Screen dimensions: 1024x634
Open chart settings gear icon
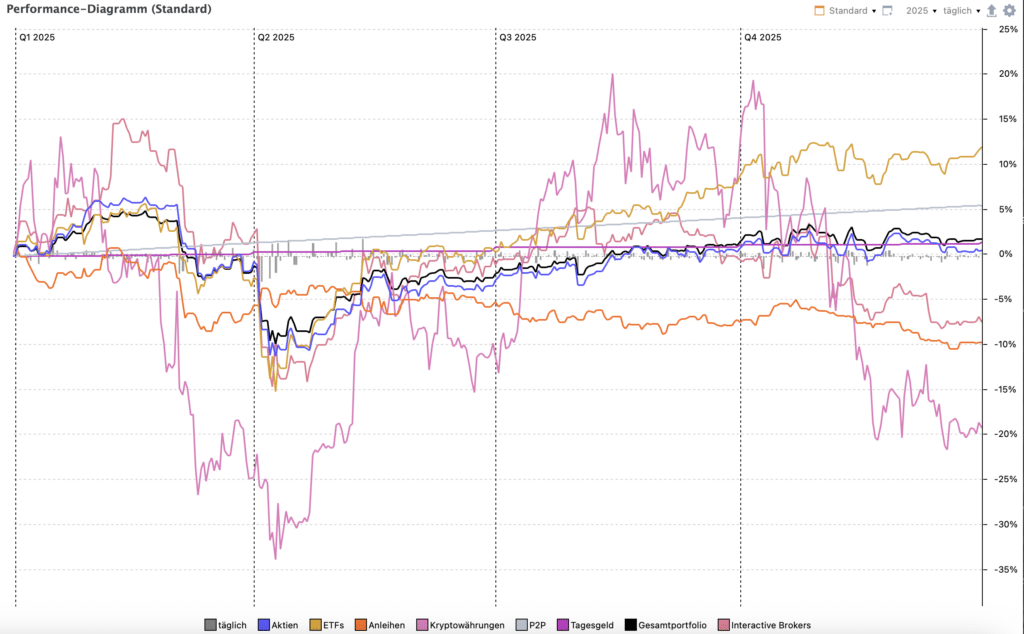(1009, 10)
